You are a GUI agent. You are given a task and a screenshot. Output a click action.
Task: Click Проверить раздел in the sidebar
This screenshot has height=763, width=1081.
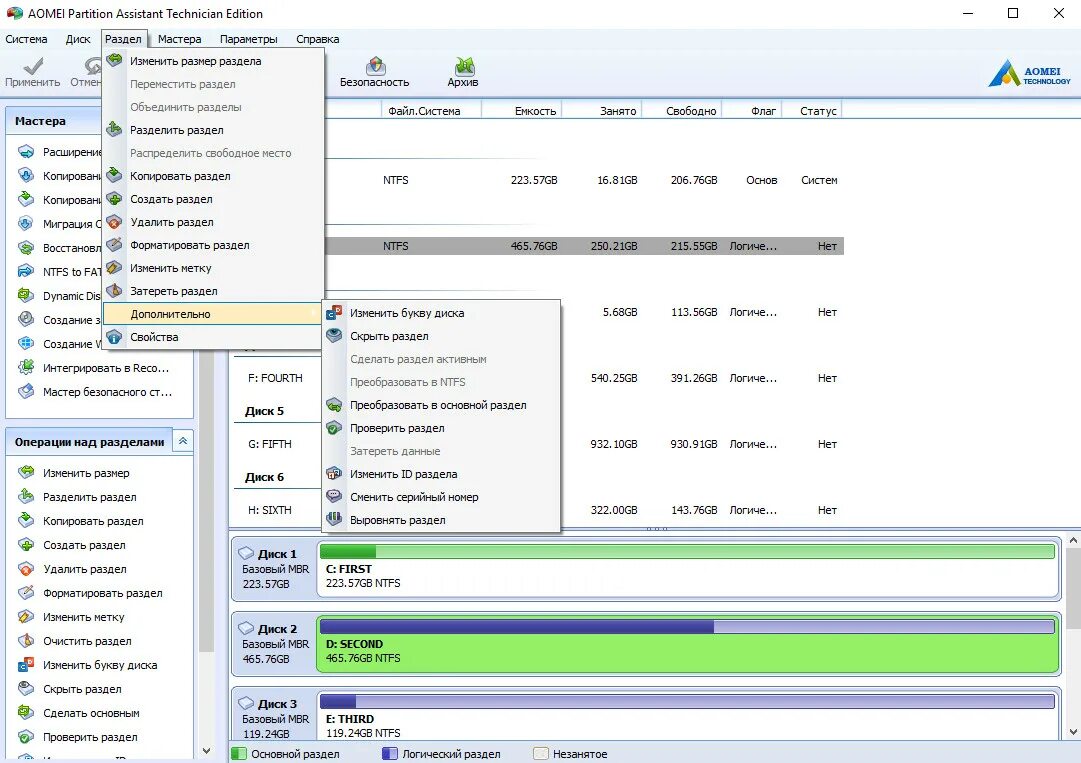pyautogui.click(x=90, y=737)
